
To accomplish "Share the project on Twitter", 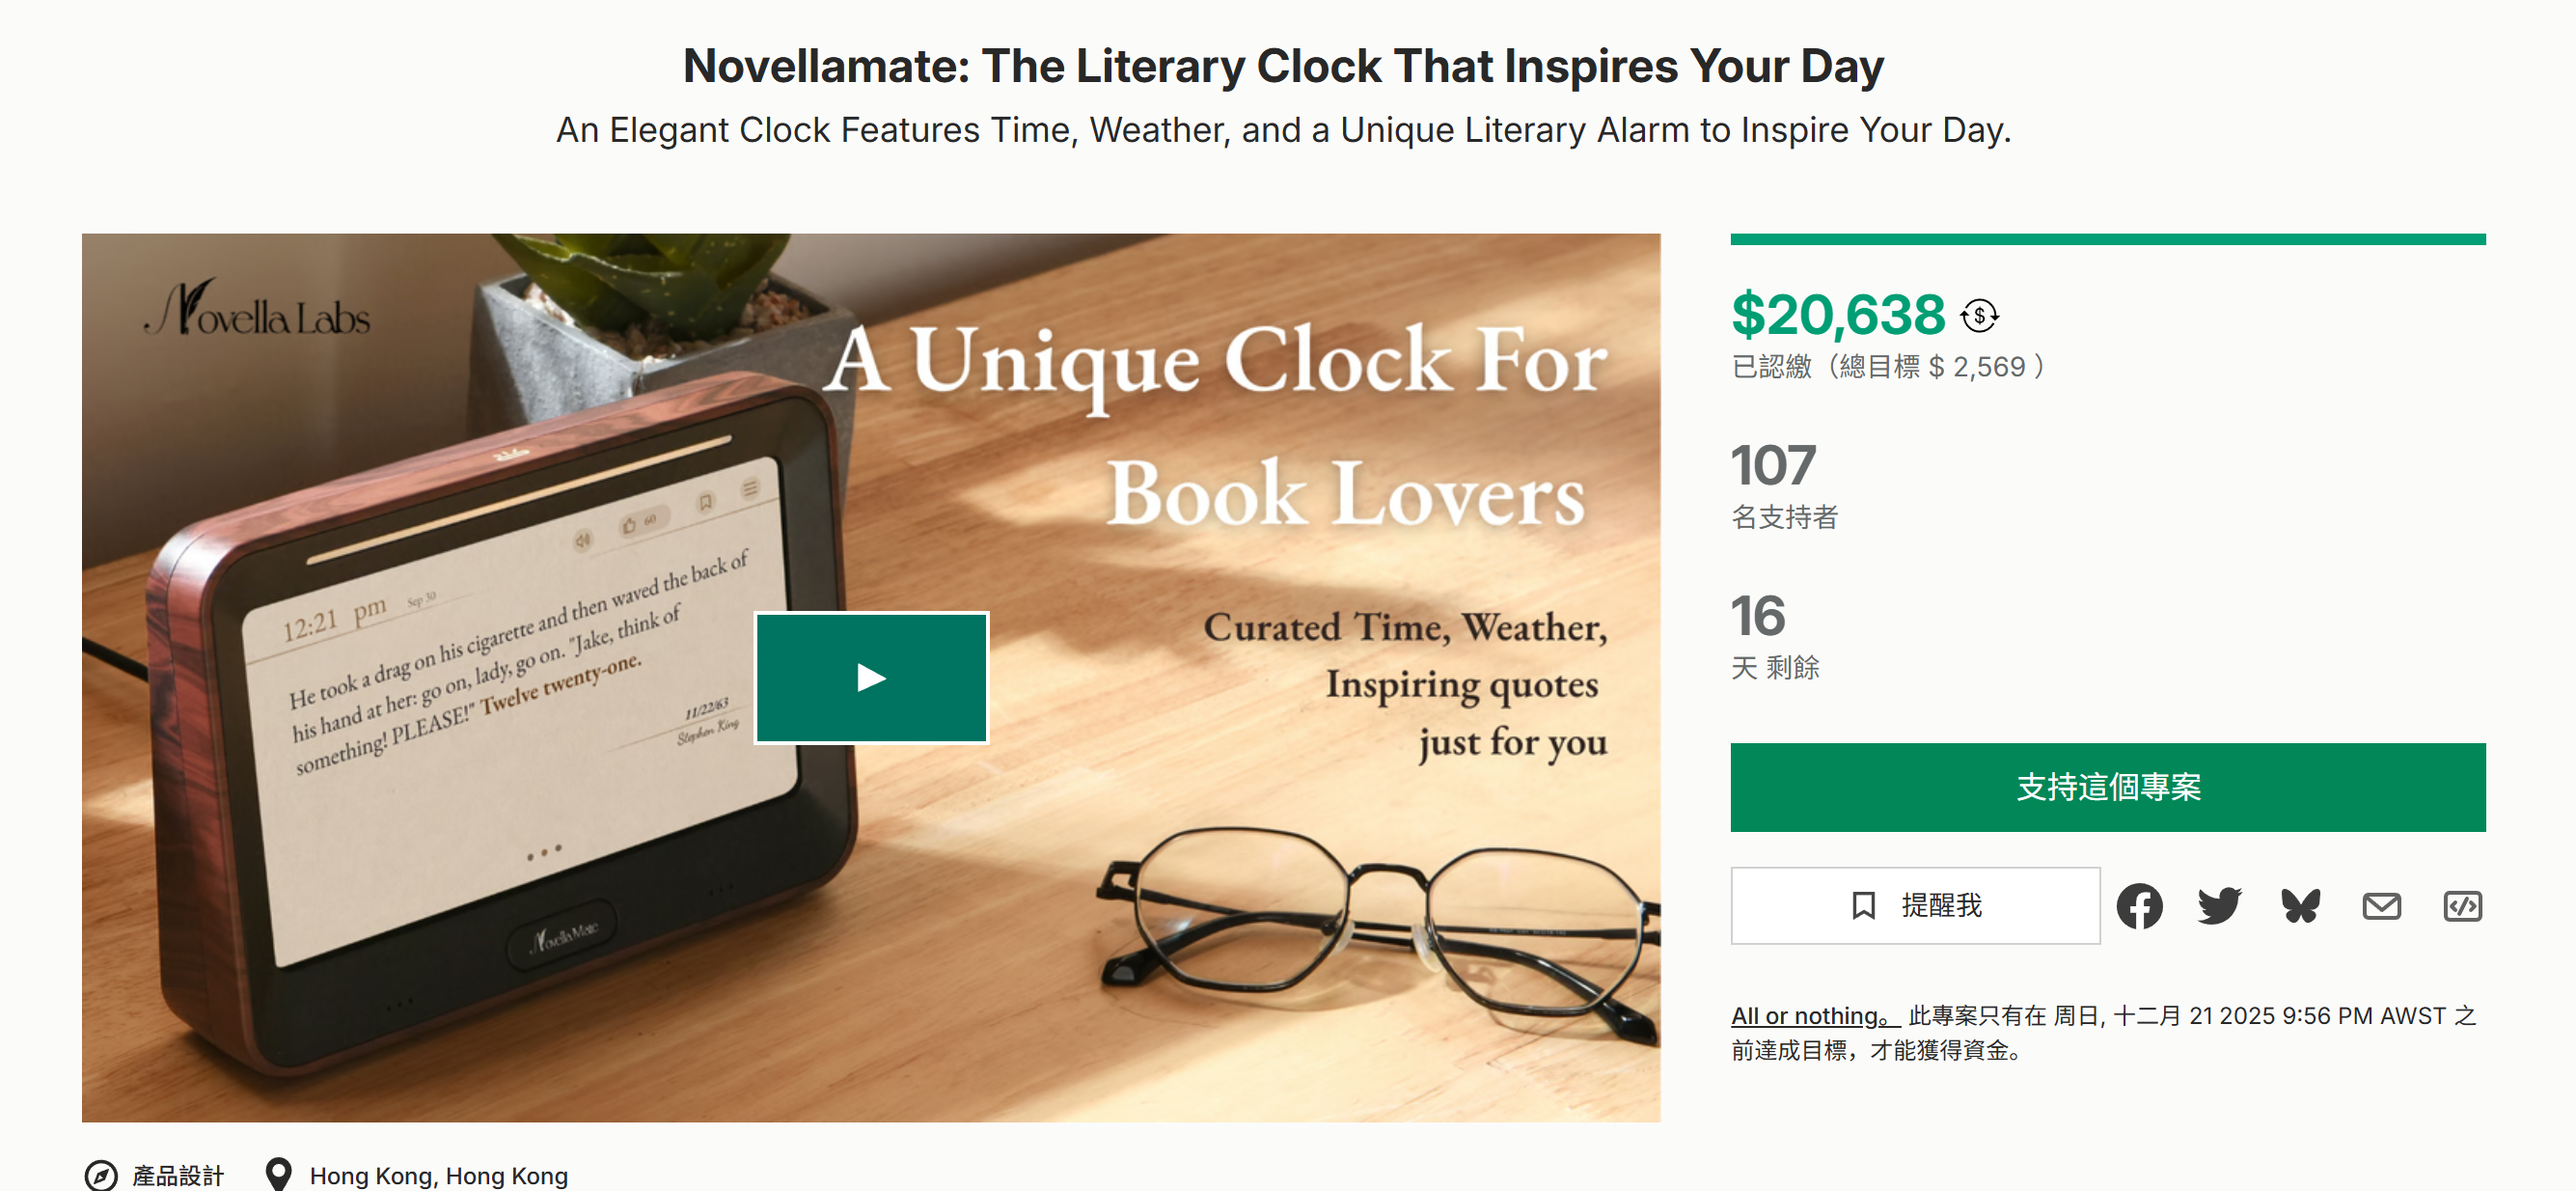I will 2219,906.
